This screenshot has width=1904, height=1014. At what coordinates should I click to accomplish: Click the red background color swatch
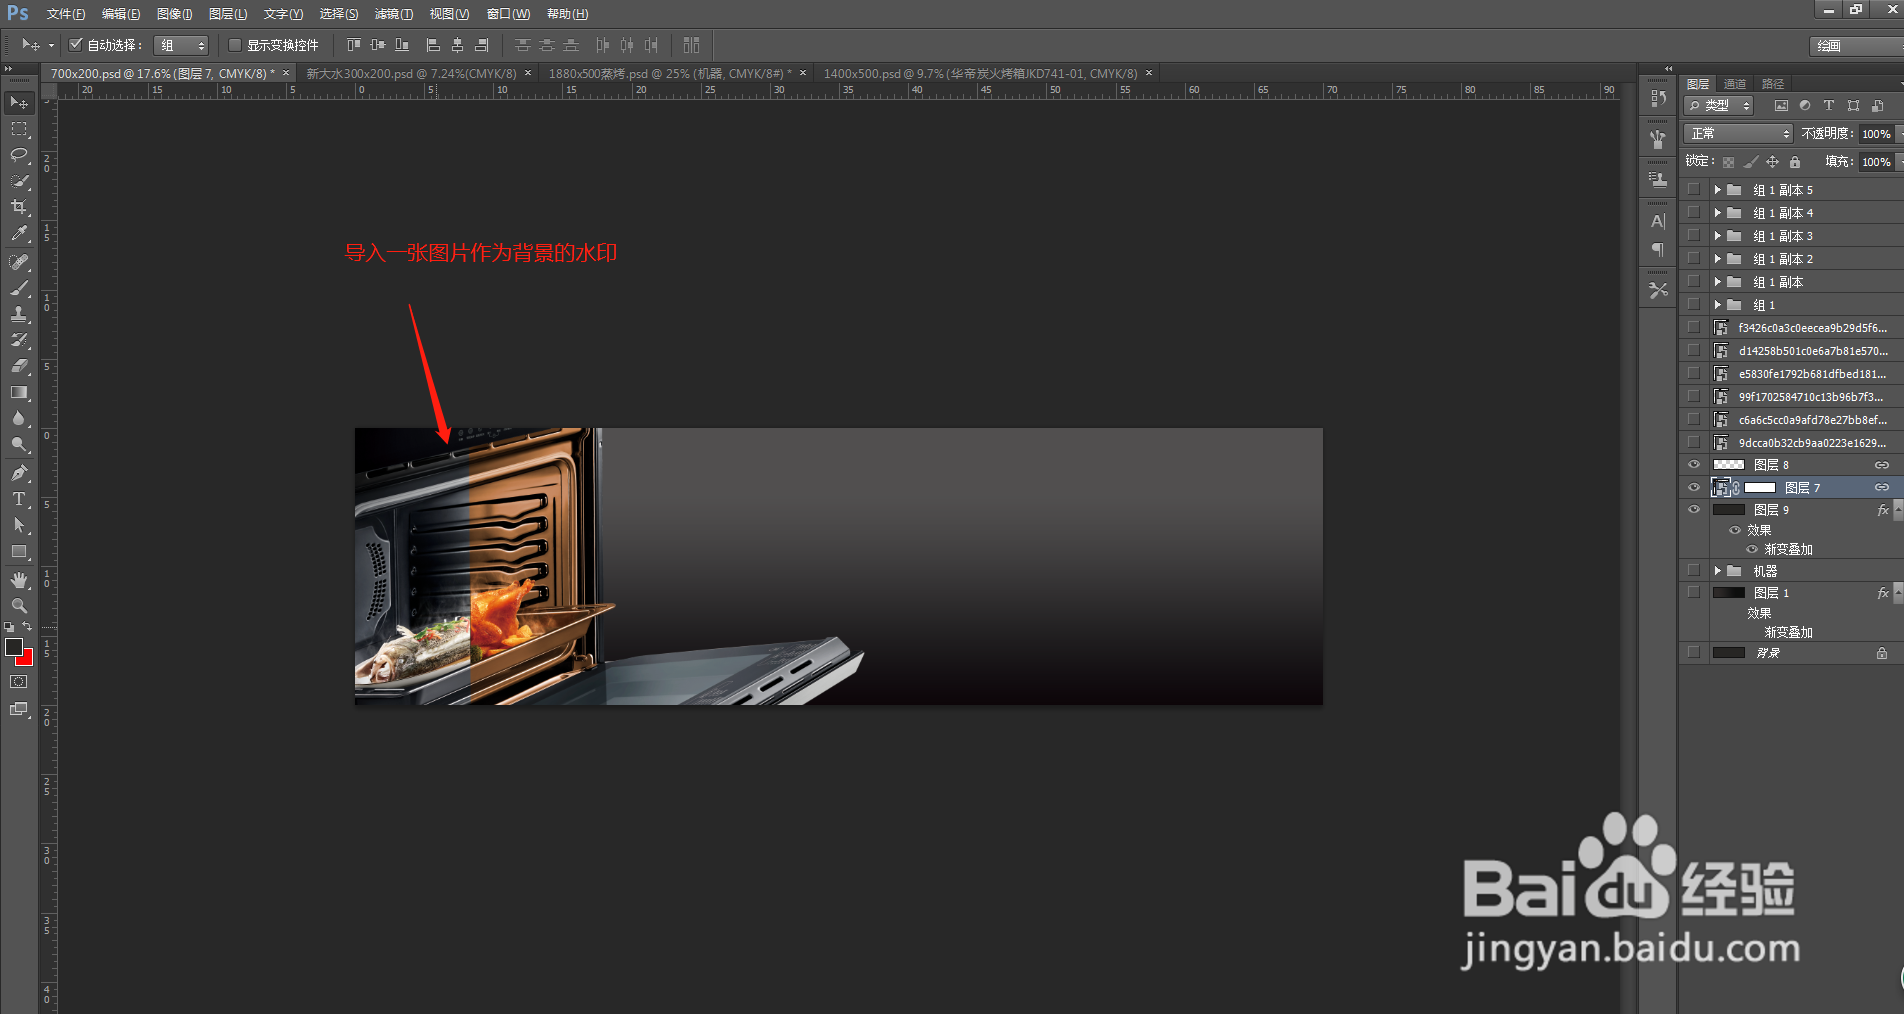(x=27, y=659)
